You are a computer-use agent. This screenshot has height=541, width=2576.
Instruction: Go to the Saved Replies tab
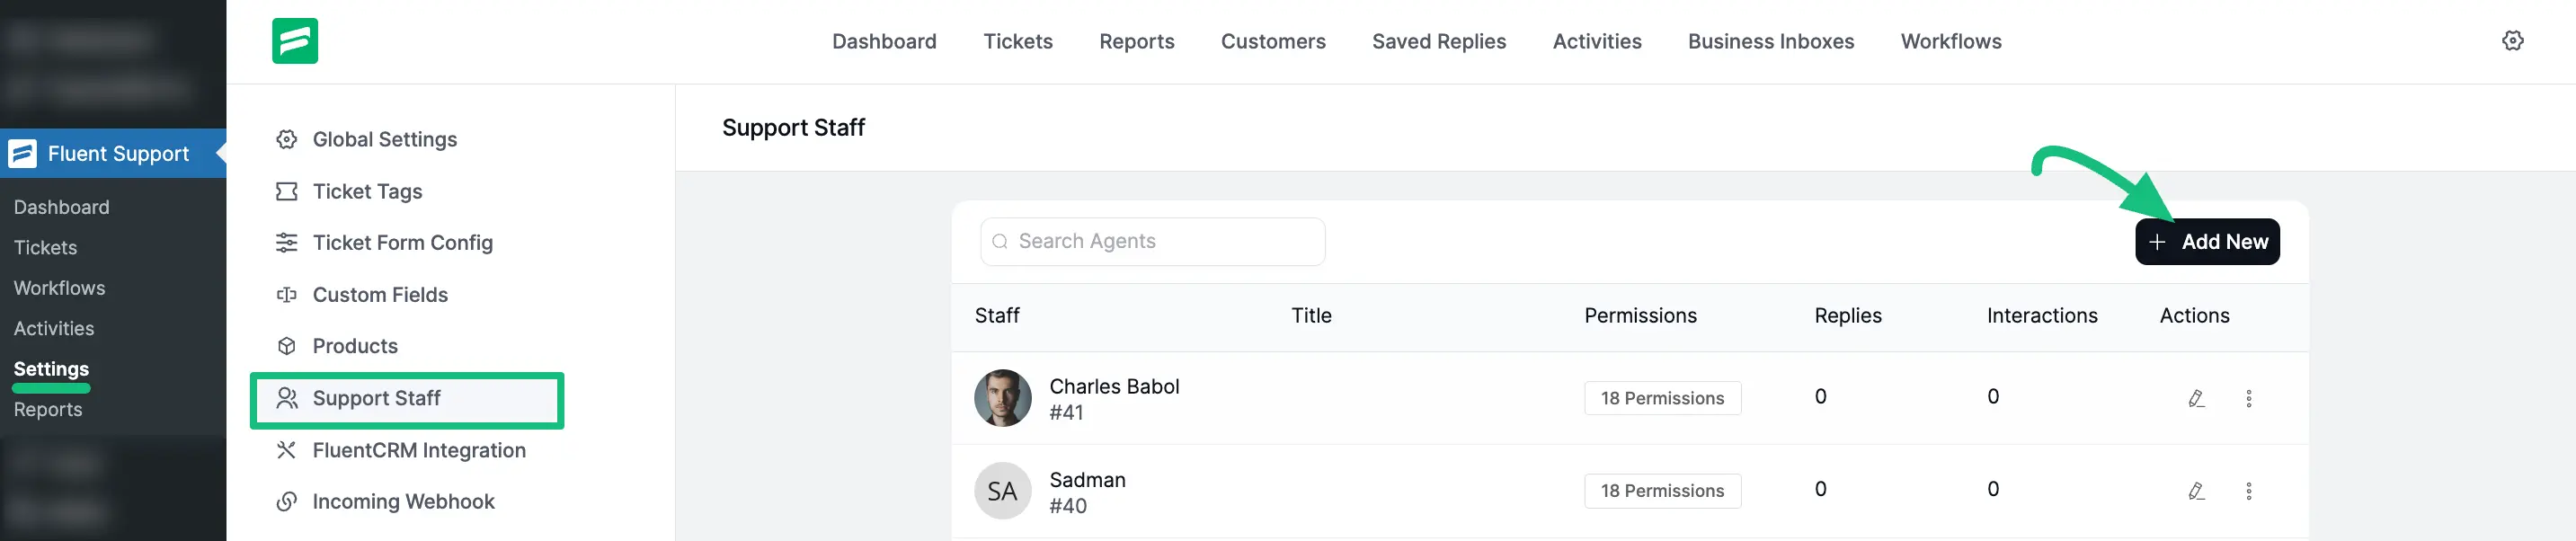[1438, 42]
